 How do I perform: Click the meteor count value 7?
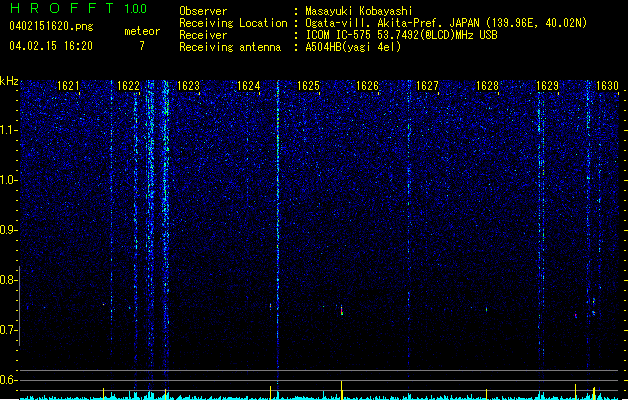tap(142, 46)
